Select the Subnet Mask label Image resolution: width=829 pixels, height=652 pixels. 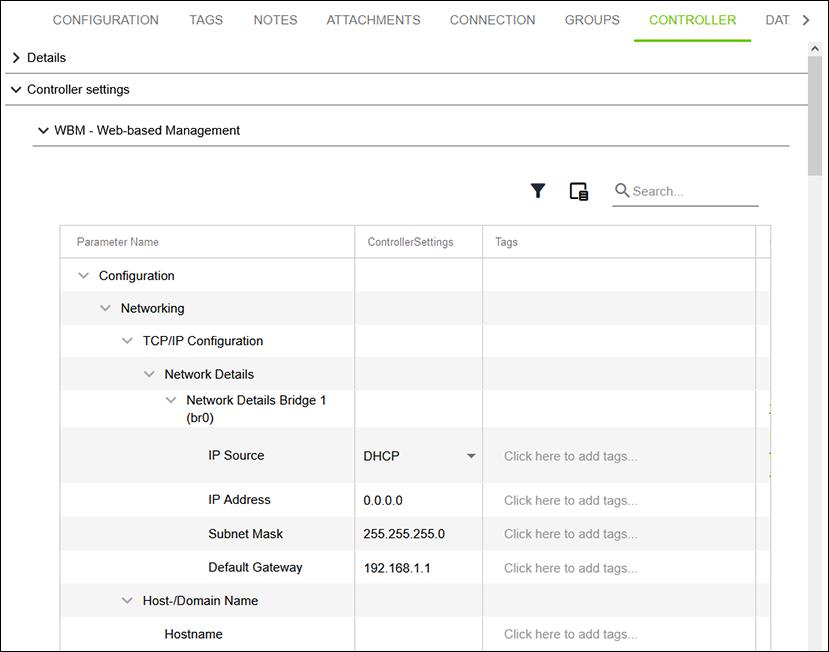[x=245, y=534]
